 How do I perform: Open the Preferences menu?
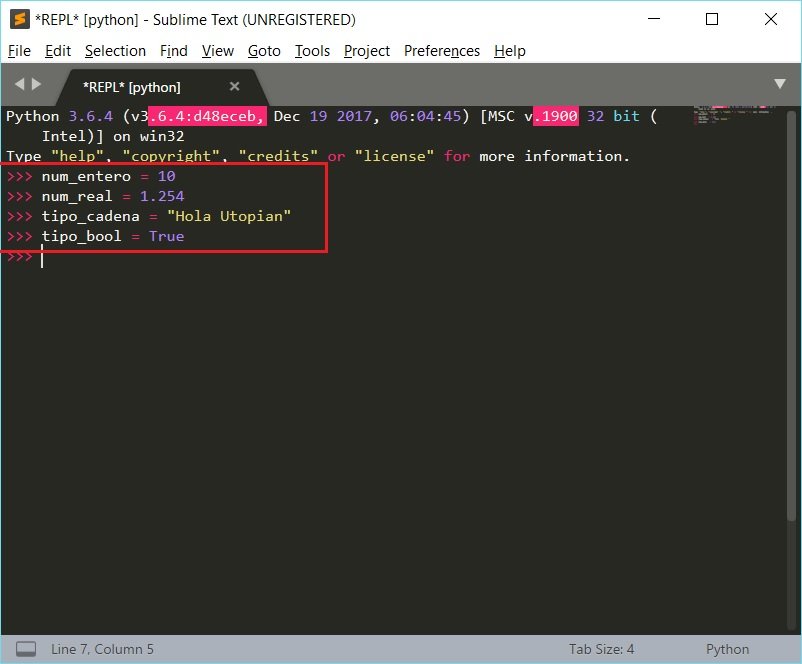pos(441,51)
